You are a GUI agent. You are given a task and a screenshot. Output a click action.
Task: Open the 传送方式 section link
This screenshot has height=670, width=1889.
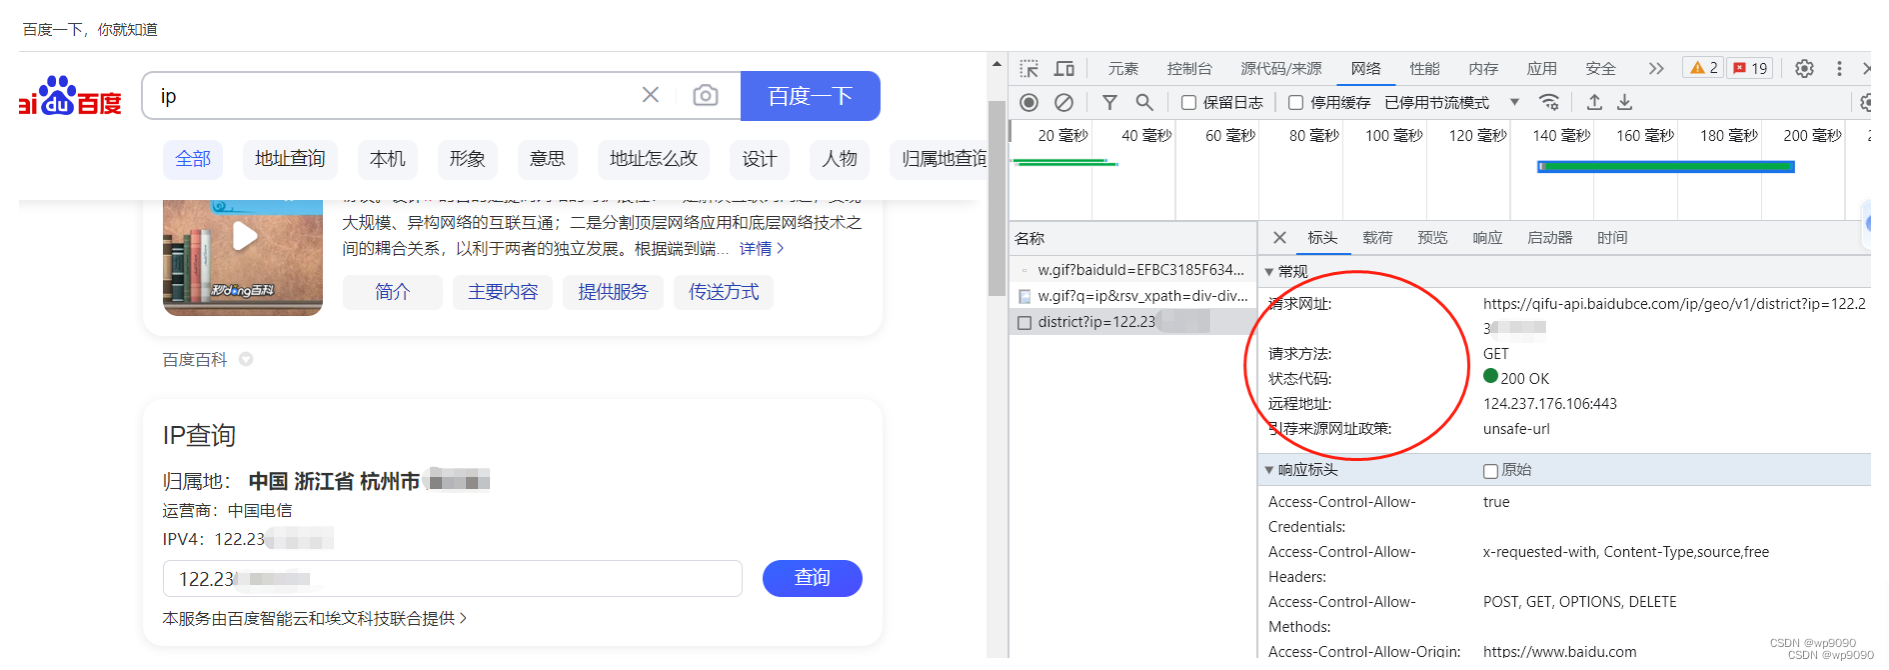pyautogui.click(x=723, y=292)
